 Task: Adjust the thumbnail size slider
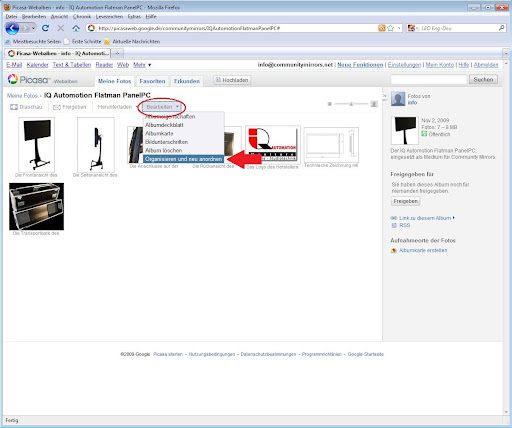click(351, 104)
